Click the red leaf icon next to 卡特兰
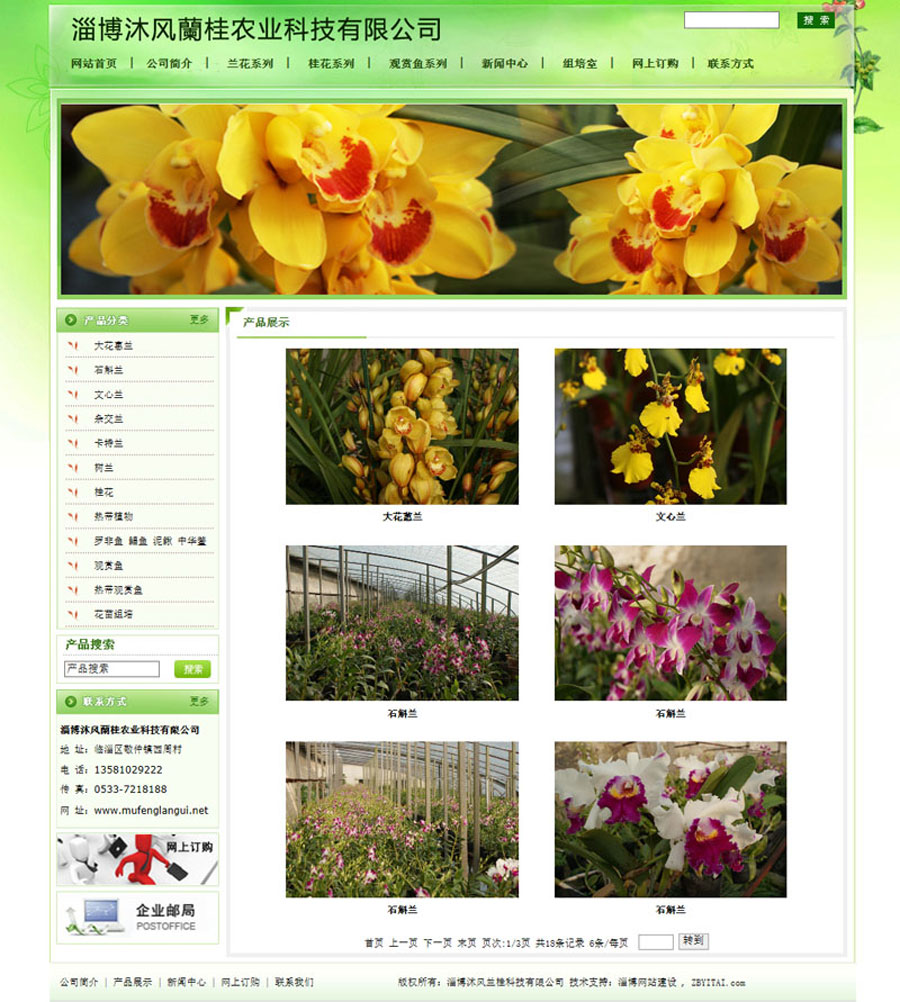Screen dimensions: 900x1002 (x=72, y=444)
